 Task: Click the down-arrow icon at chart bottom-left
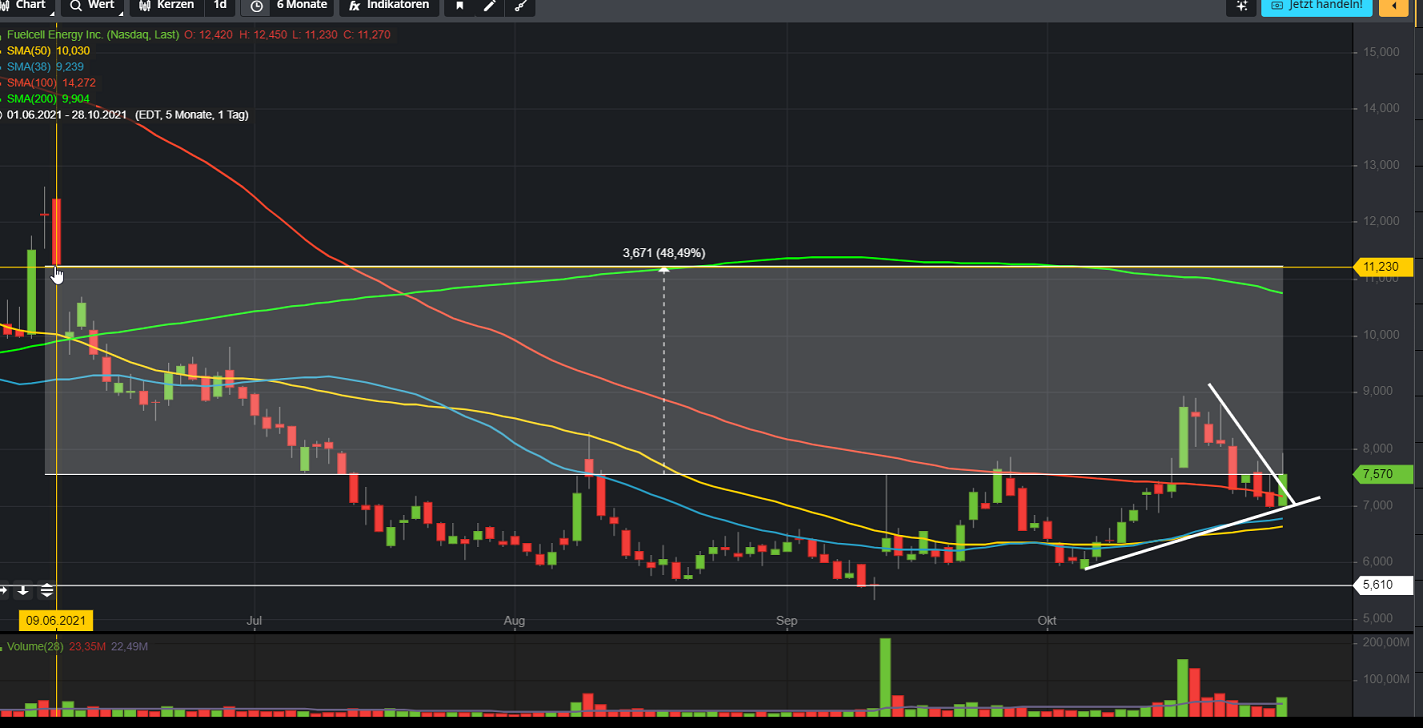coord(23,590)
